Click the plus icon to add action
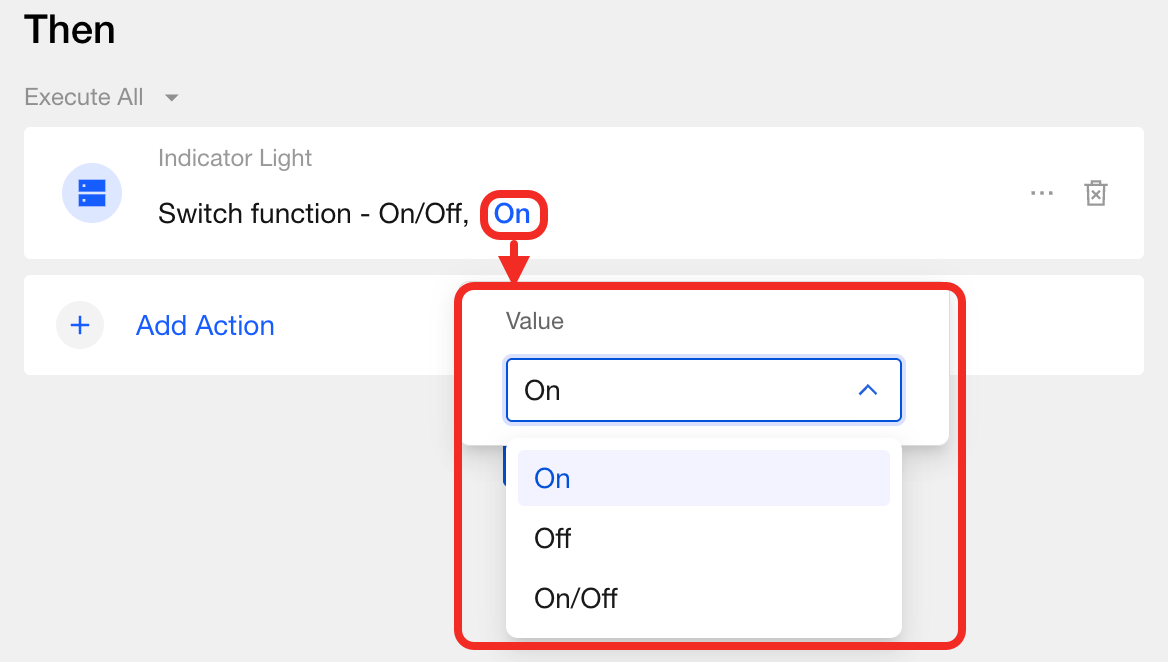Viewport: 1168px width, 662px height. coord(80,325)
